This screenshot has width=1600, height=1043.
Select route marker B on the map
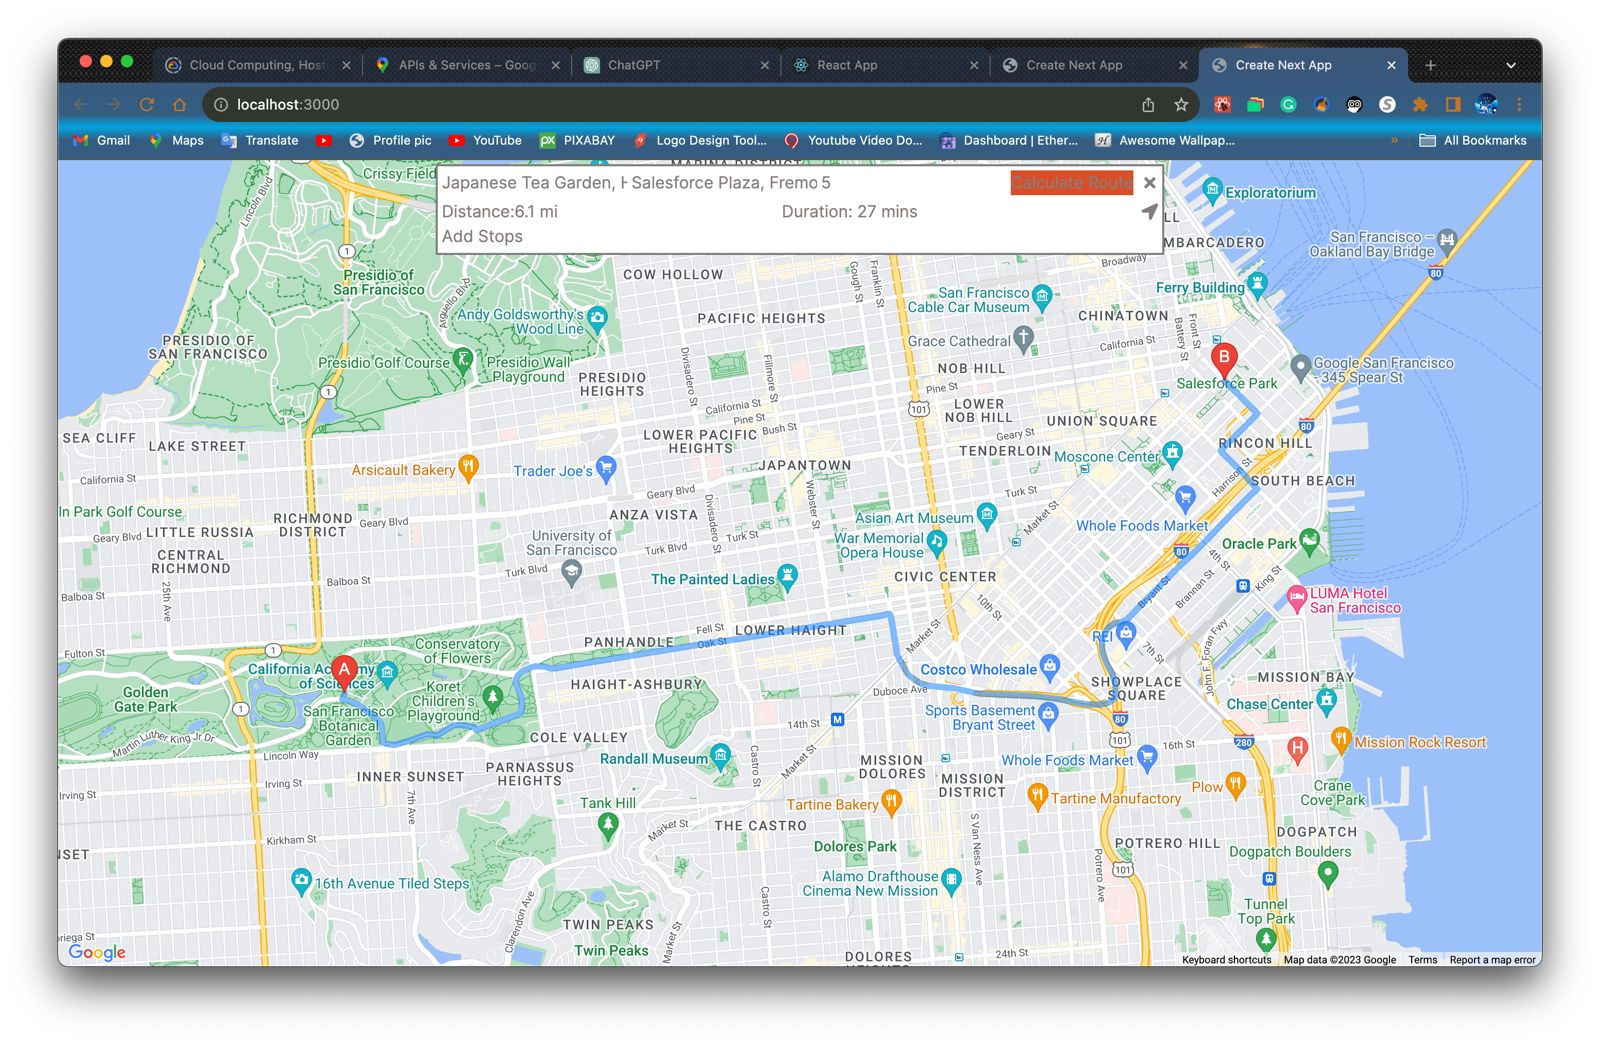1224,360
